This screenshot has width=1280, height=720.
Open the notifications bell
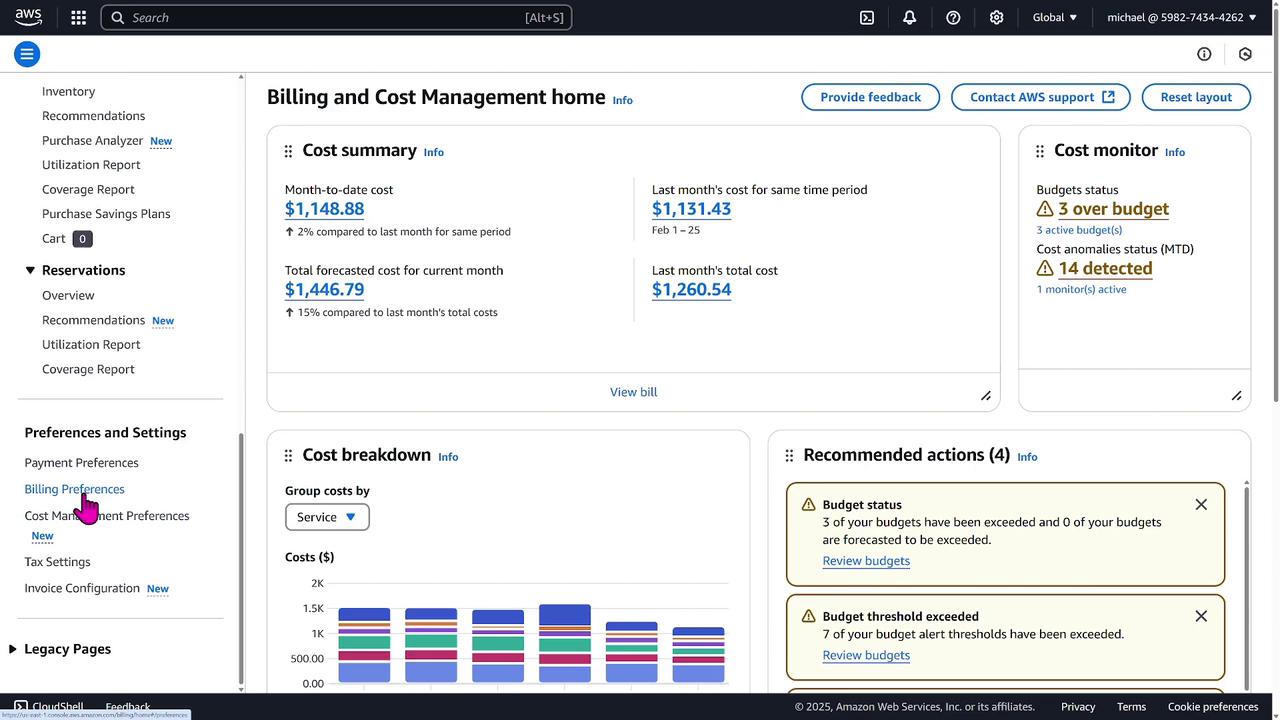[909, 17]
